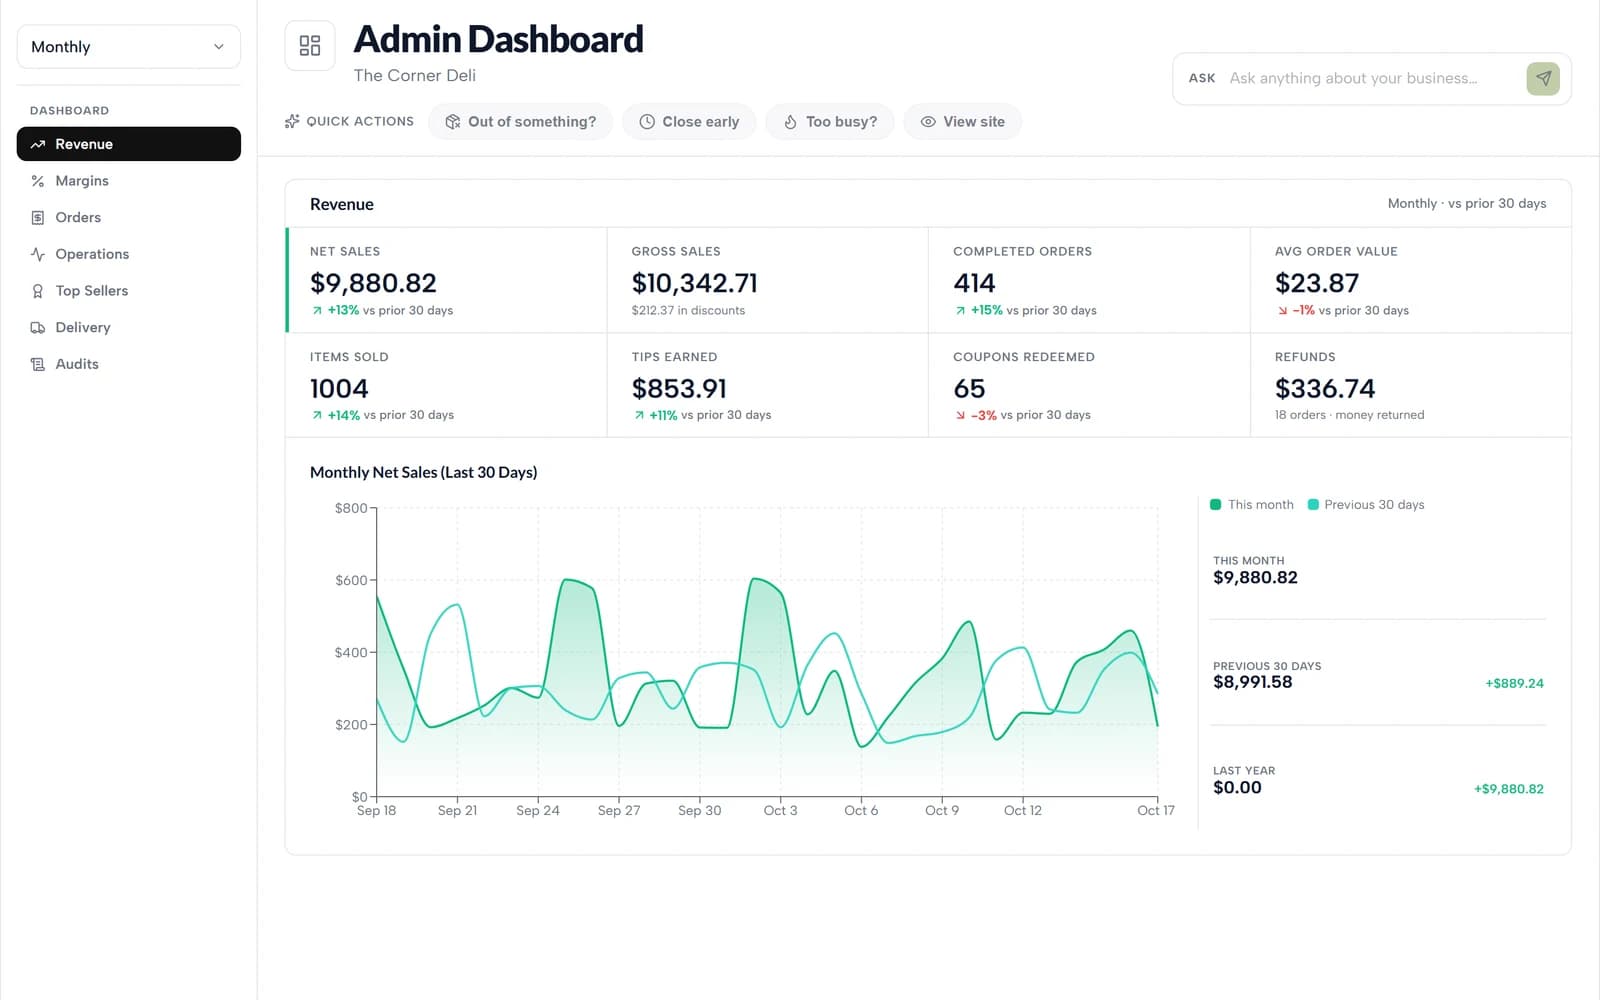Click the eye icon in View site
This screenshot has height=1000, width=1600.
[x=928, y=121]
